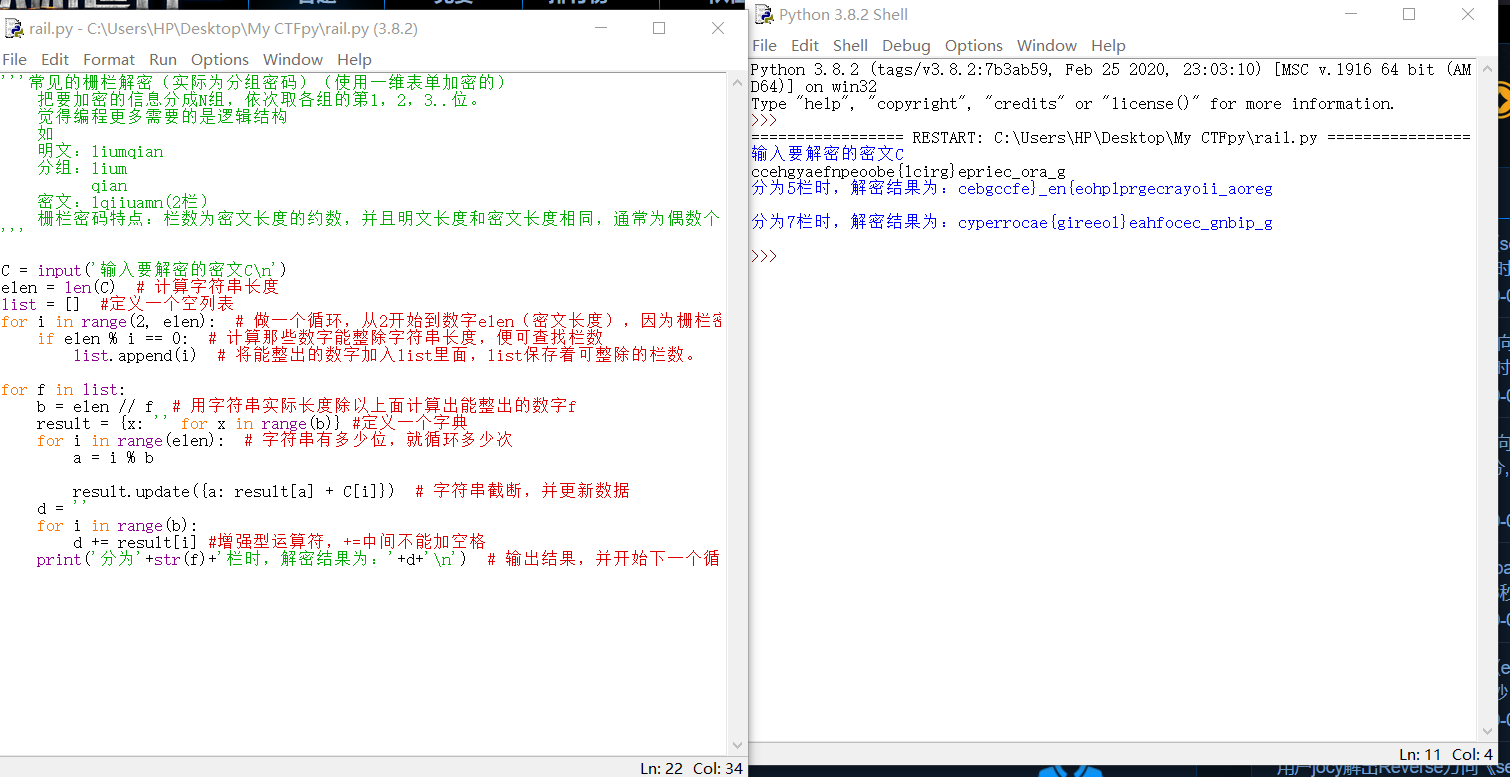Open Window menu in Python Shell window

point(1047,45)
